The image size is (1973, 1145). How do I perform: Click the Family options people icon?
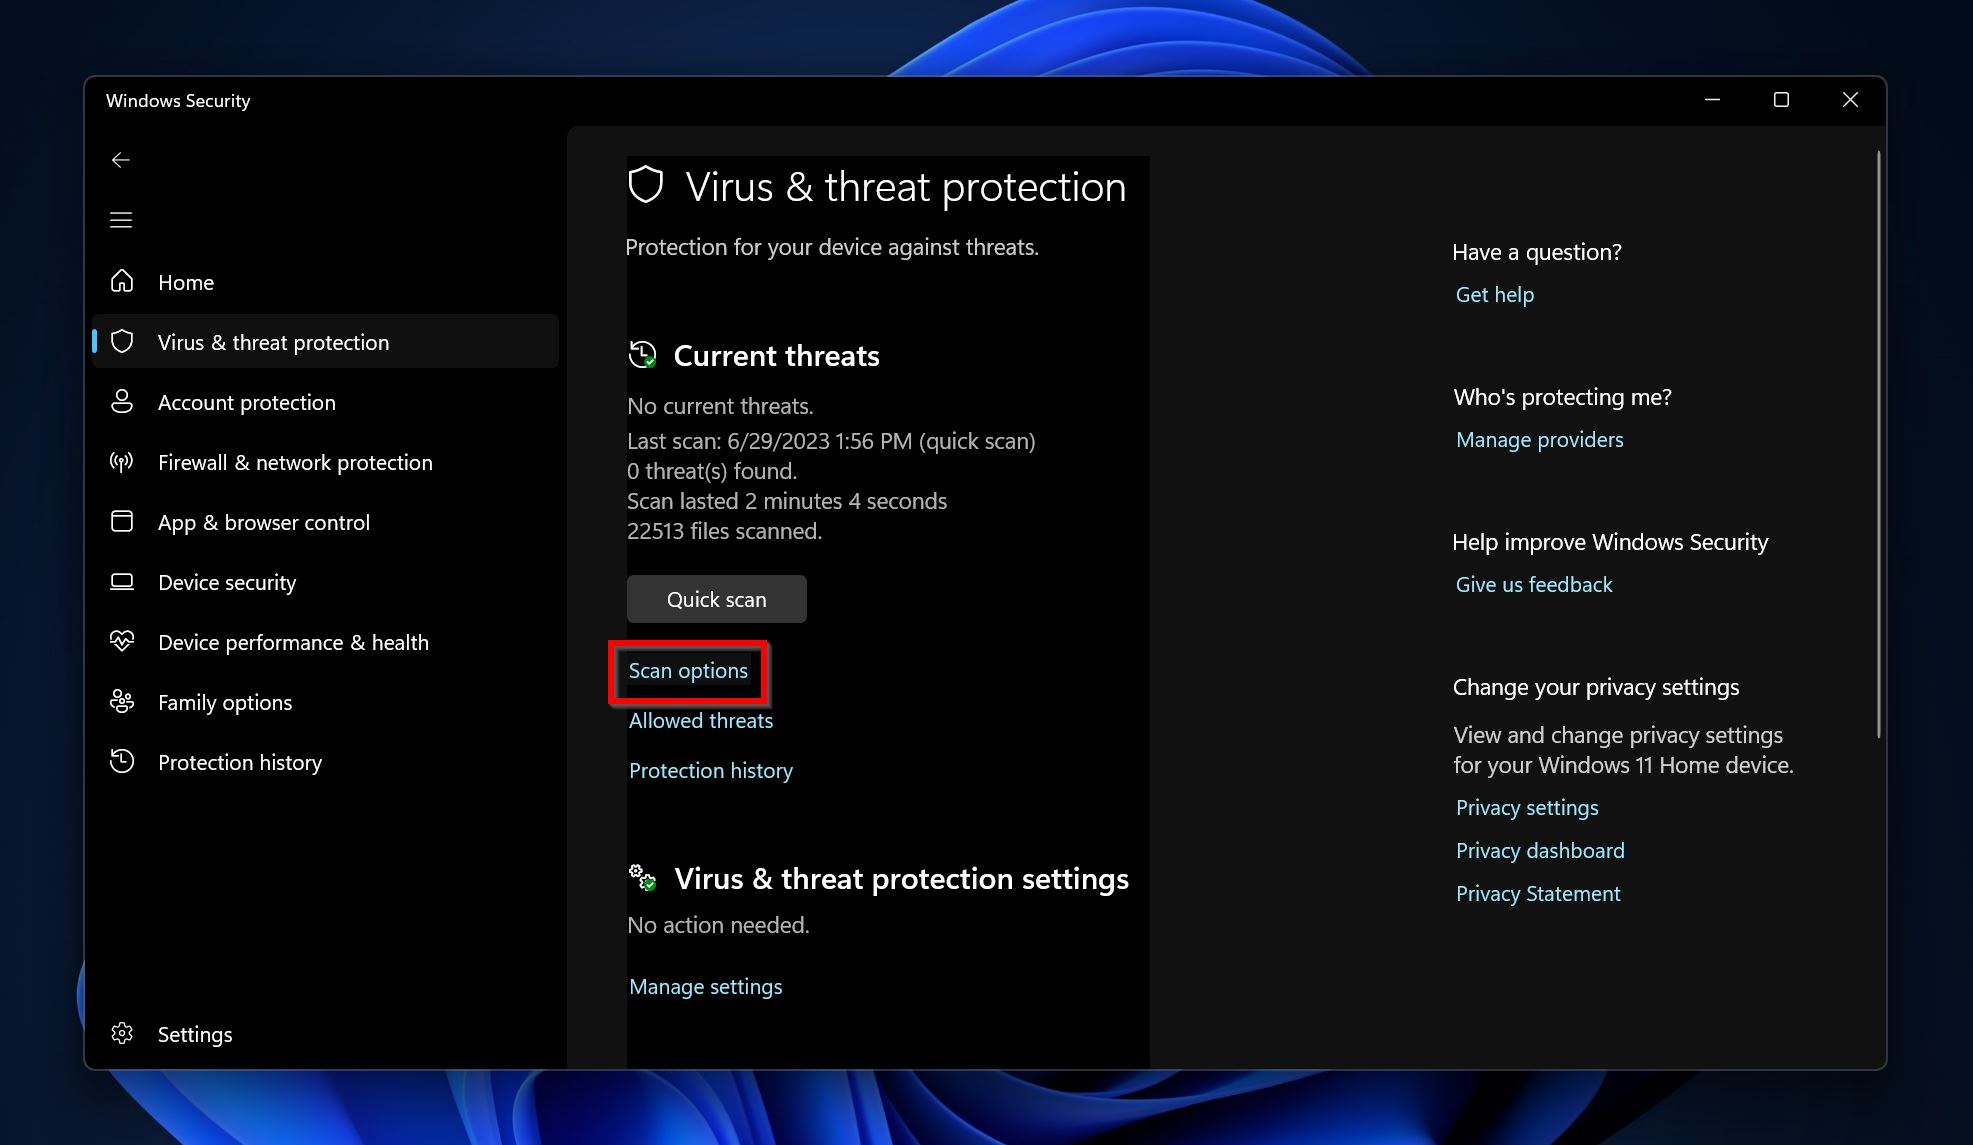point(123,702)
